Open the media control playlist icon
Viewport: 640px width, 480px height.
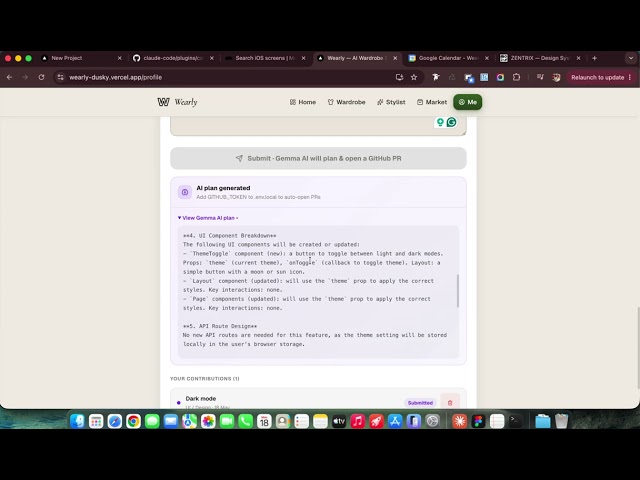click(x=540, y=77)
